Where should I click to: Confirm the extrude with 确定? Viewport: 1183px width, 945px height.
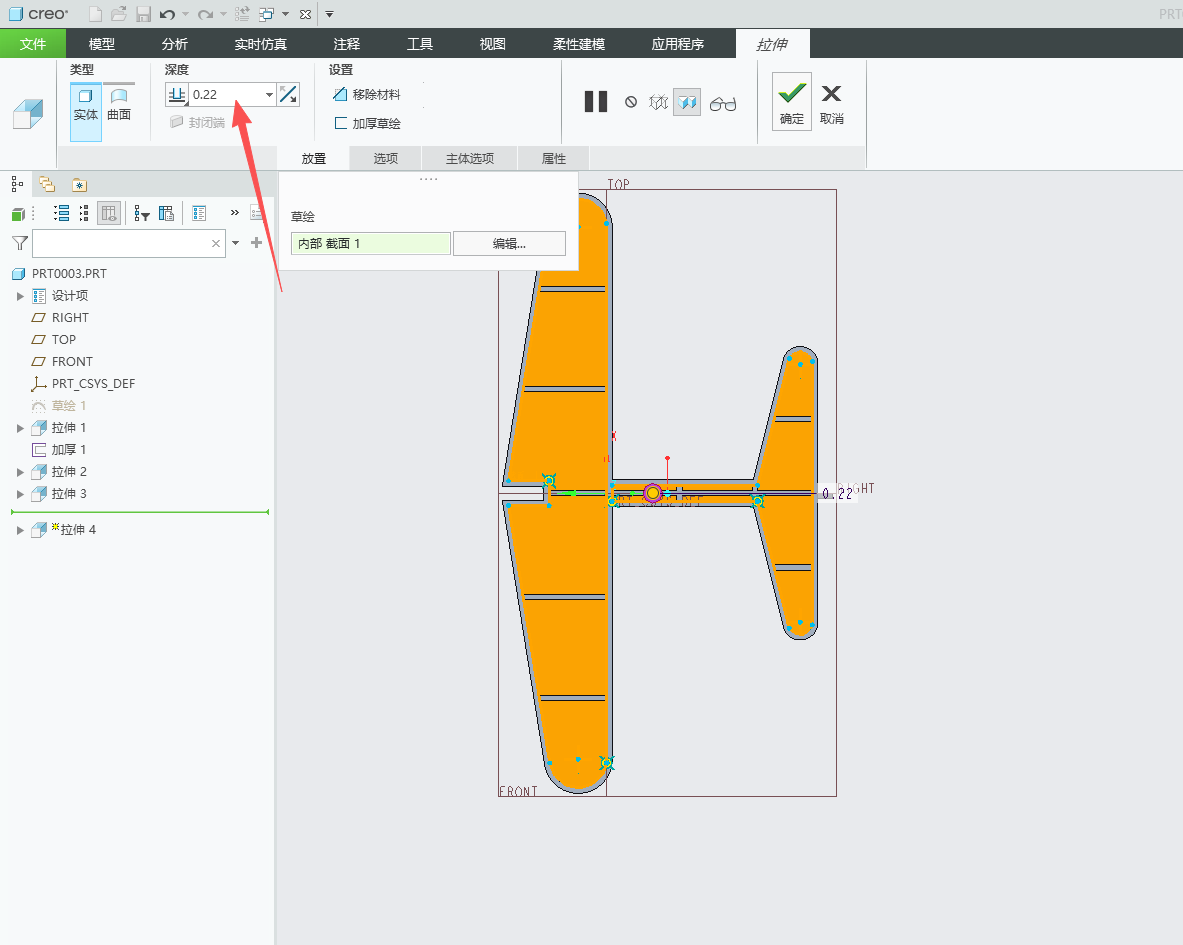pos(791,102)
